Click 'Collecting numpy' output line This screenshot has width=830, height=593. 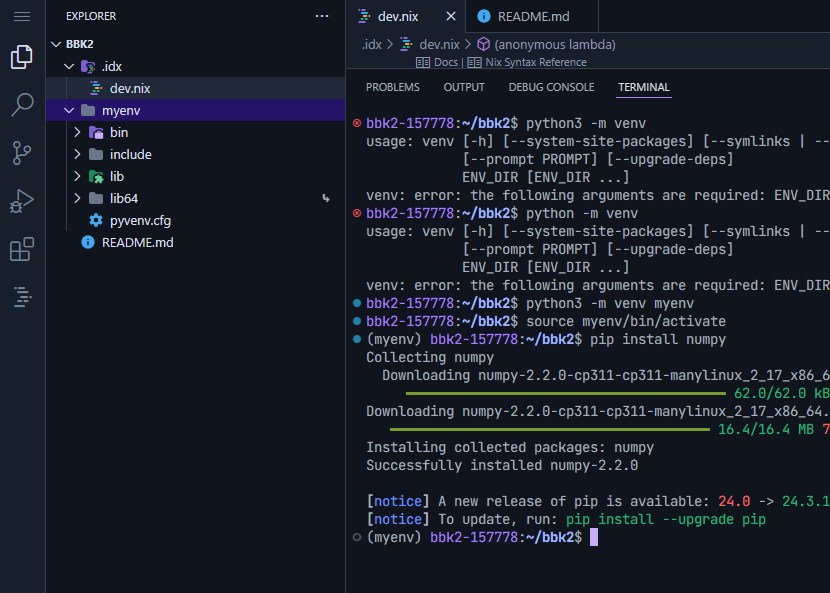(430, 357)
